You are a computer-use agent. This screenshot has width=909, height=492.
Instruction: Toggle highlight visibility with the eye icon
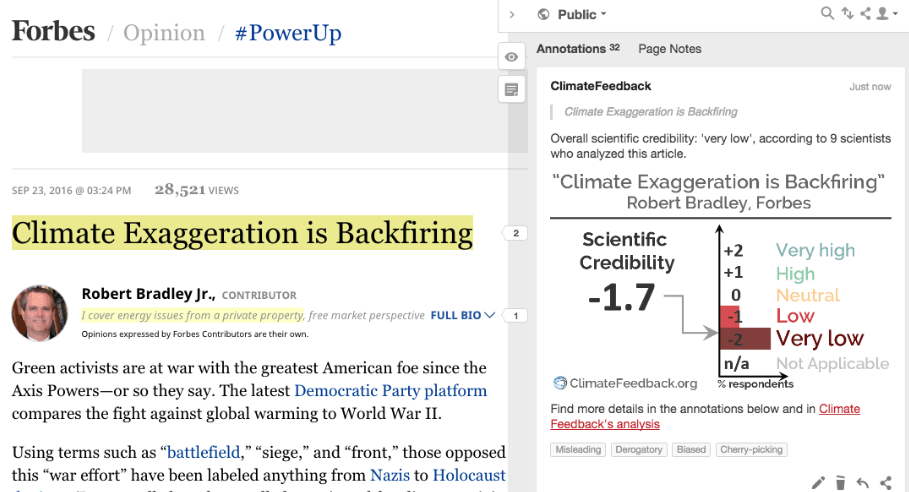point(511,57)
